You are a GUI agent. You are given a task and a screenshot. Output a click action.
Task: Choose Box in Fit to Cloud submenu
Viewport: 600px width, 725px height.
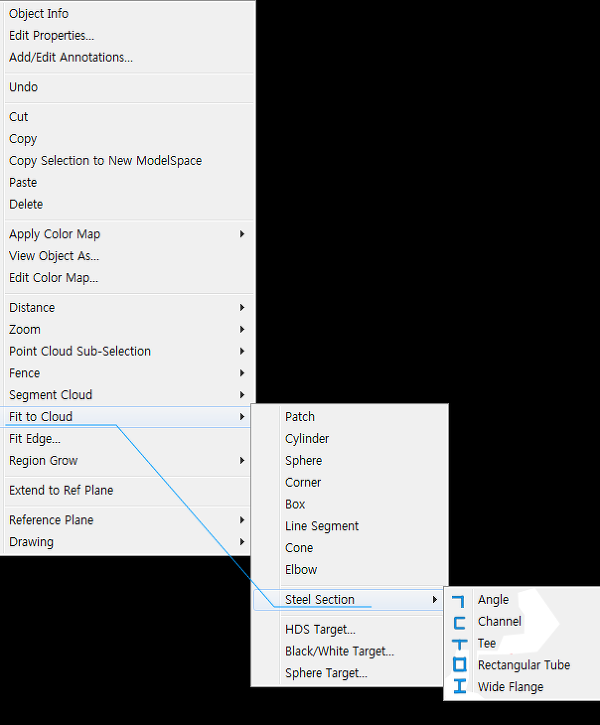tap(295, 504)
